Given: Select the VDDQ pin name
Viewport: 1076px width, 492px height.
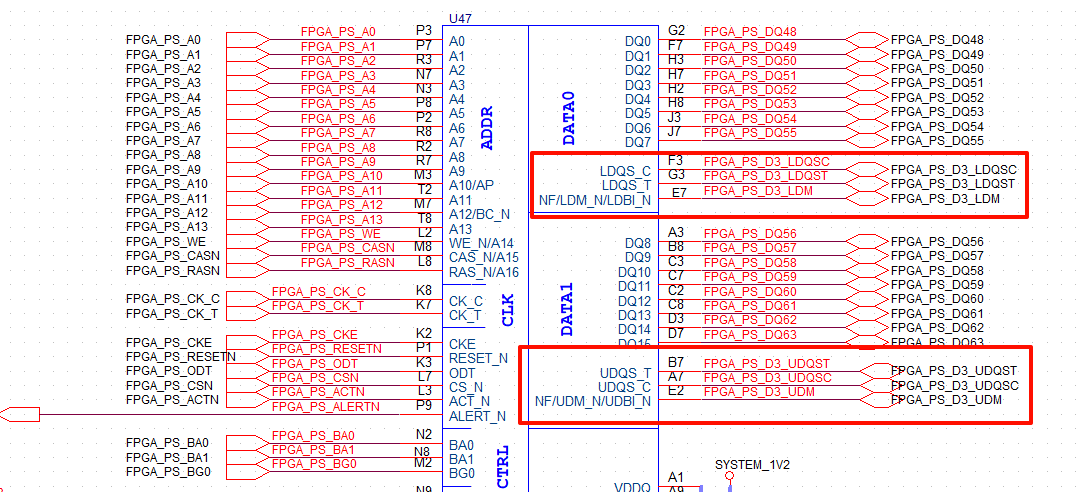Looking at the screenshot, I should coord(631,488).
